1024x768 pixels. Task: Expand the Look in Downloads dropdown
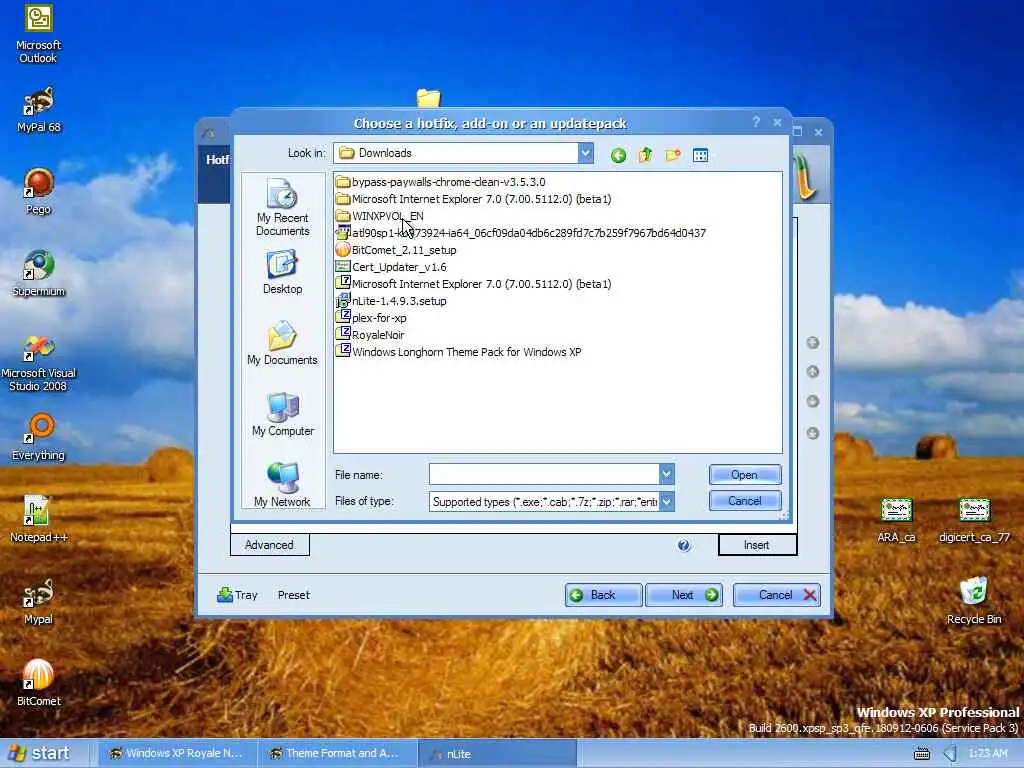click(586, 153)
